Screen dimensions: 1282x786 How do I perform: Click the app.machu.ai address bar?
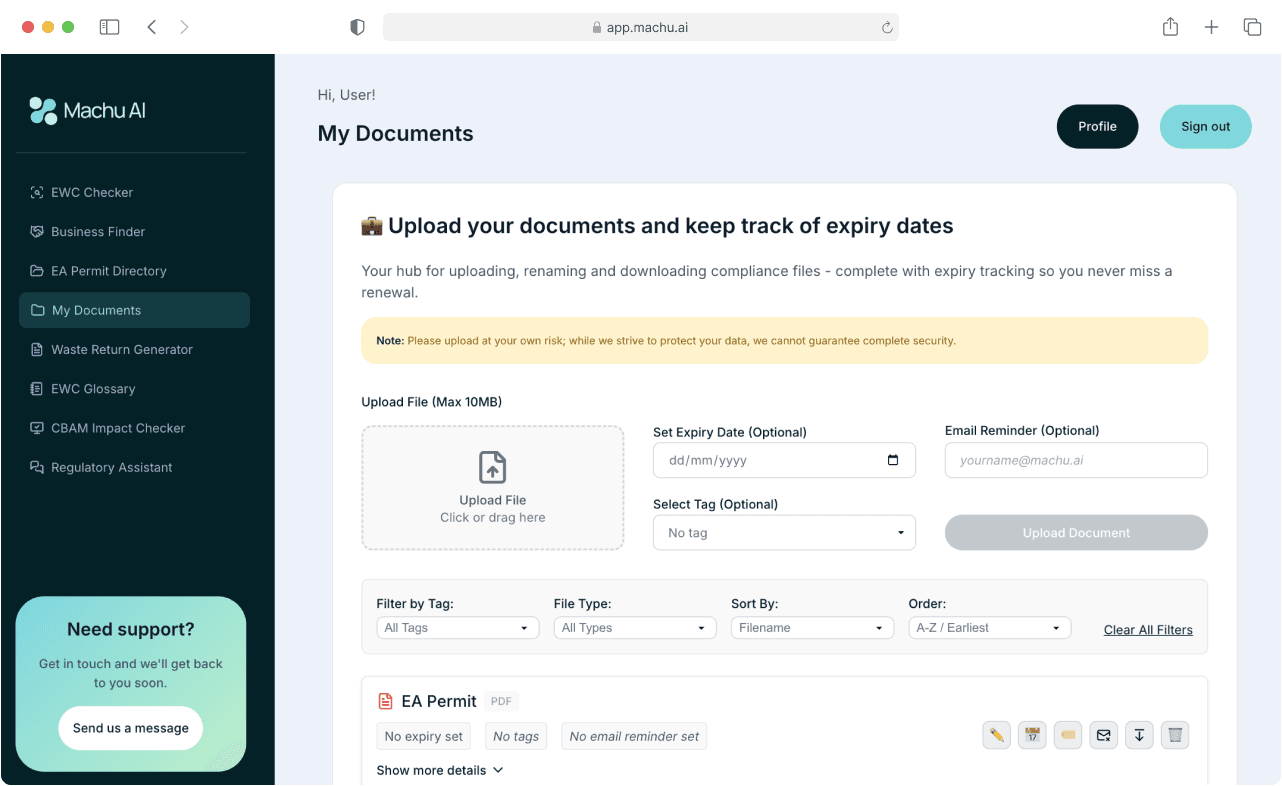click(x=640, y=27)
